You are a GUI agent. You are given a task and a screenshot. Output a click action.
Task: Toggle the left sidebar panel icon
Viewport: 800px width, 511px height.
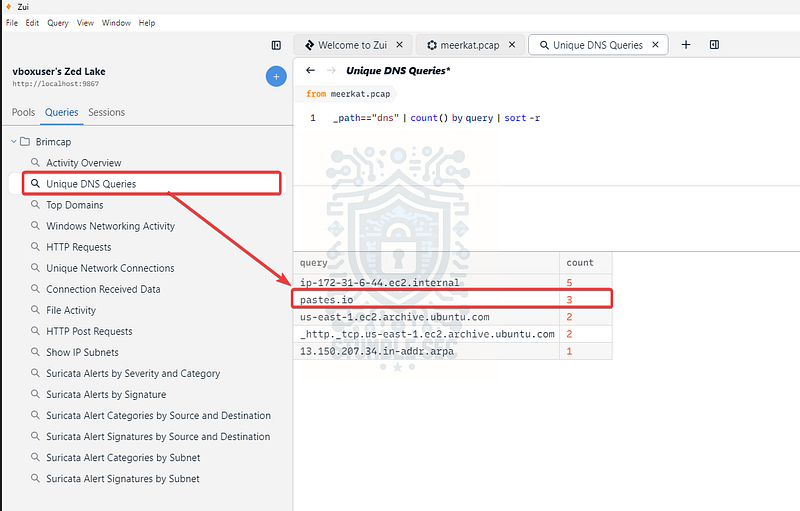[276, 45]
